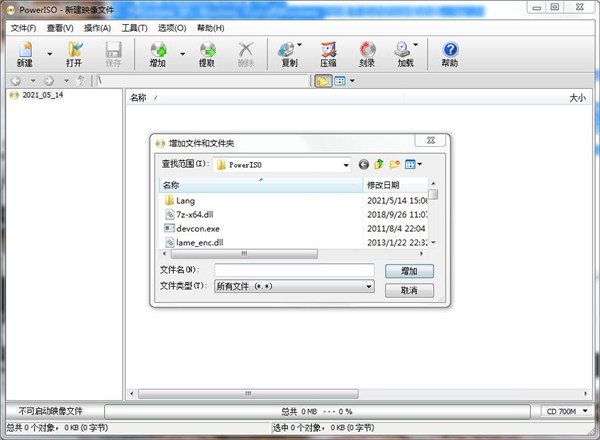Screen dimensions: 600x440
Task: Click the 增加 button in dialog
Action: 409,271
